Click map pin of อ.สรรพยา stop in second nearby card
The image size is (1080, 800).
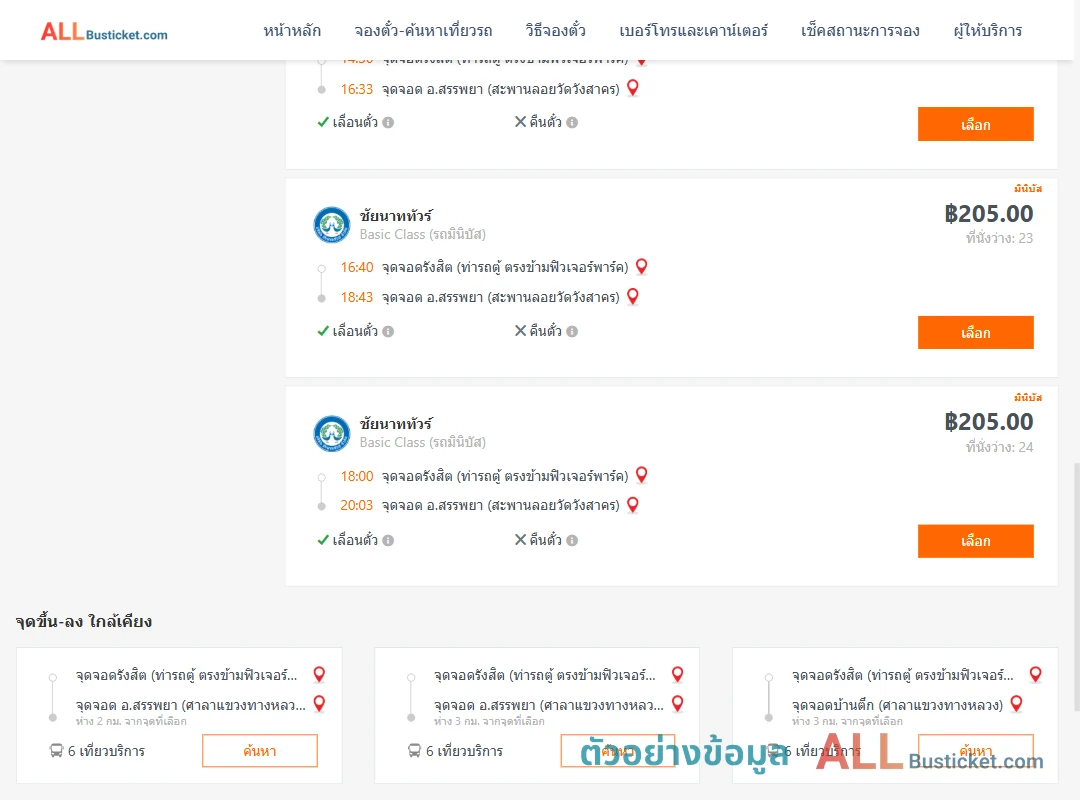[x=677, y=704]
